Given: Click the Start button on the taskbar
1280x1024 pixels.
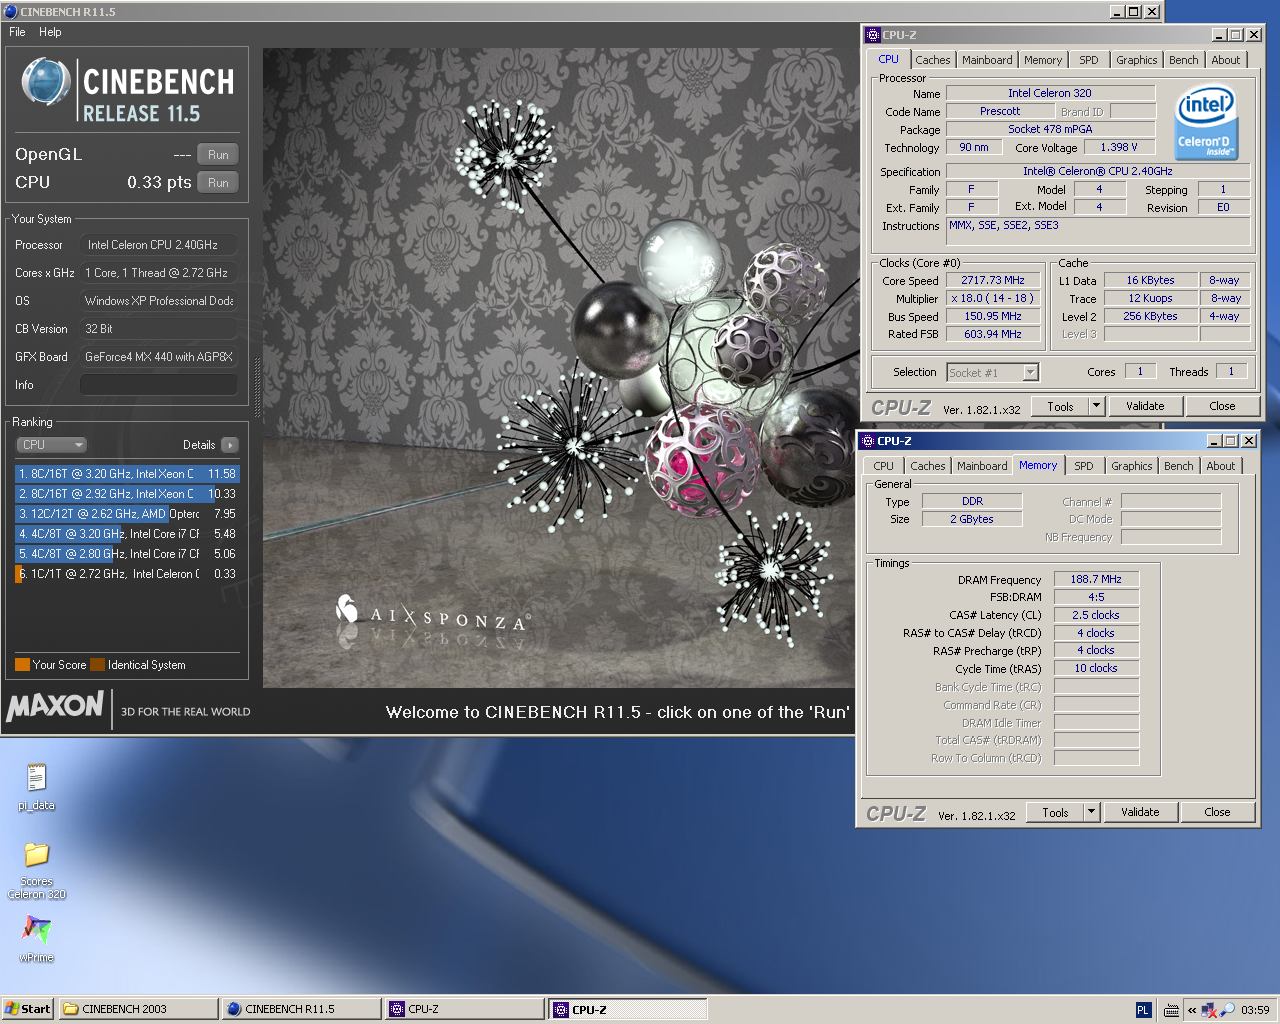Looking at the screenshot, I should click(x=28, y=1009).
